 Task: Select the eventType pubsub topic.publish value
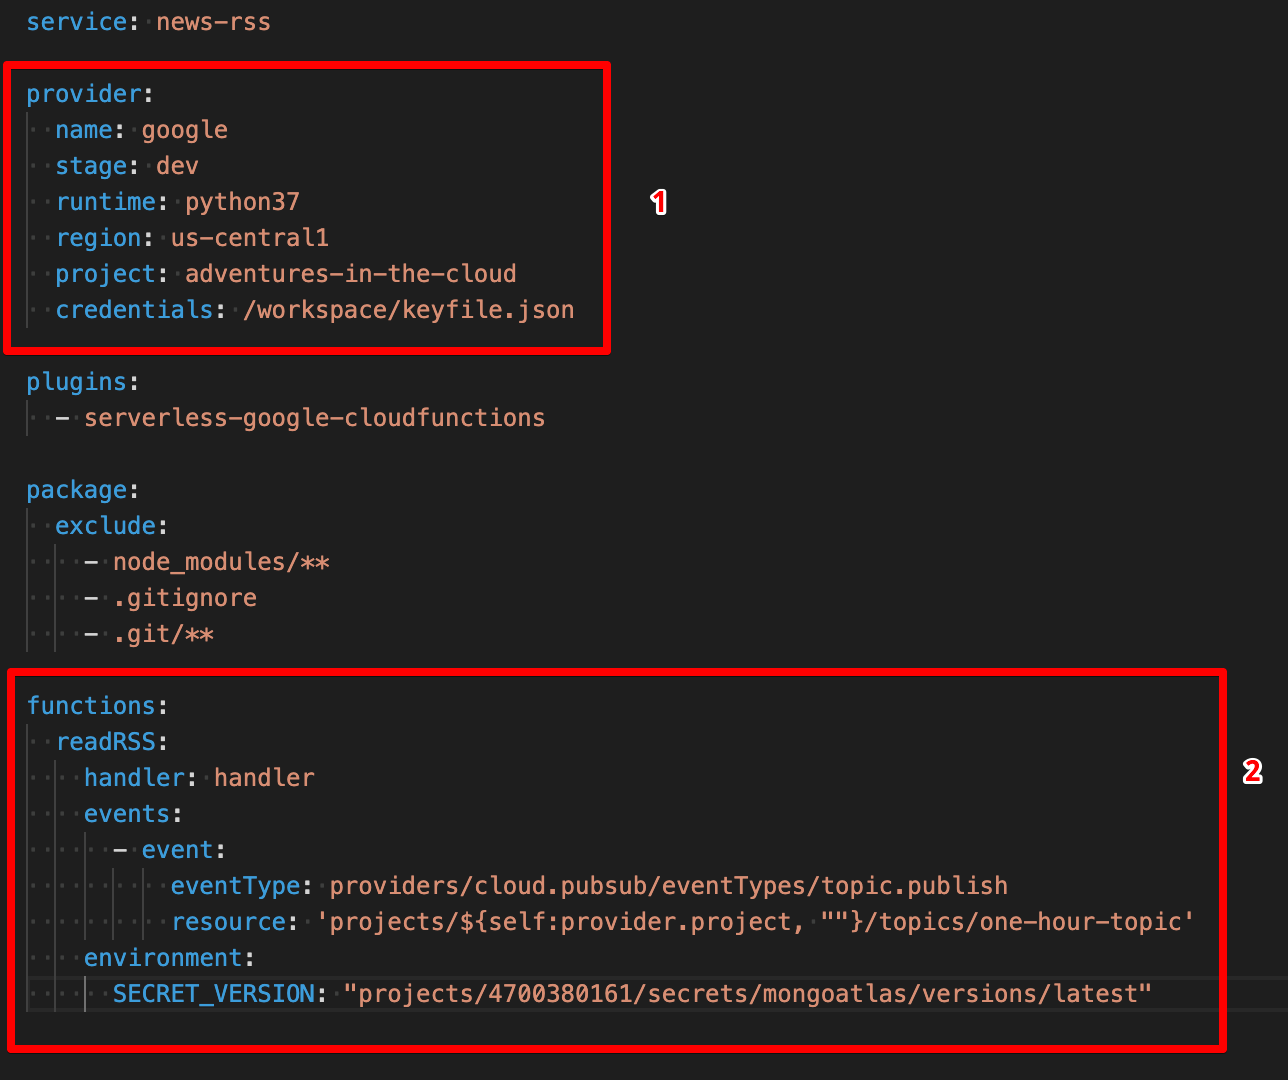[668, 886]
